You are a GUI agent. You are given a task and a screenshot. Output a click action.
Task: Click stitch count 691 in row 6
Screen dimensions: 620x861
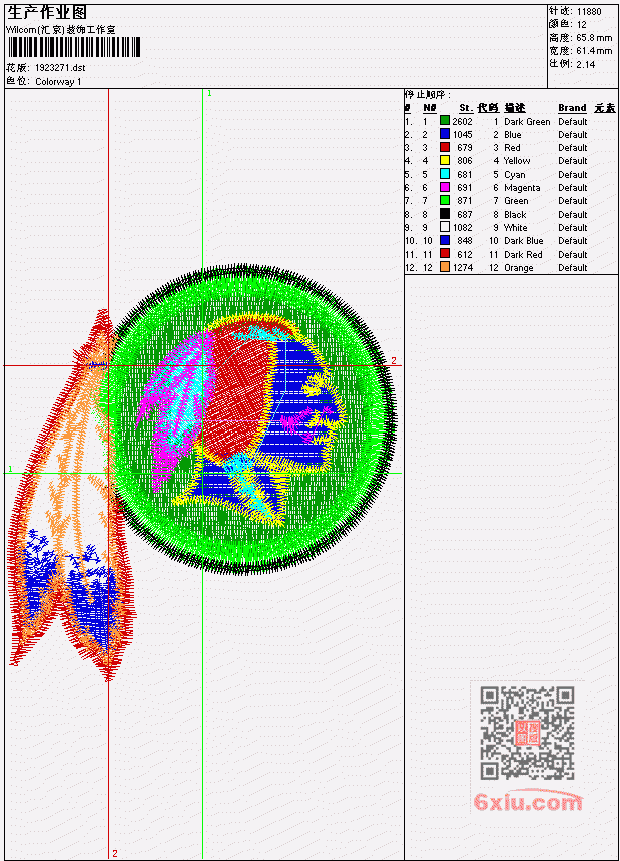coord(465,188)
